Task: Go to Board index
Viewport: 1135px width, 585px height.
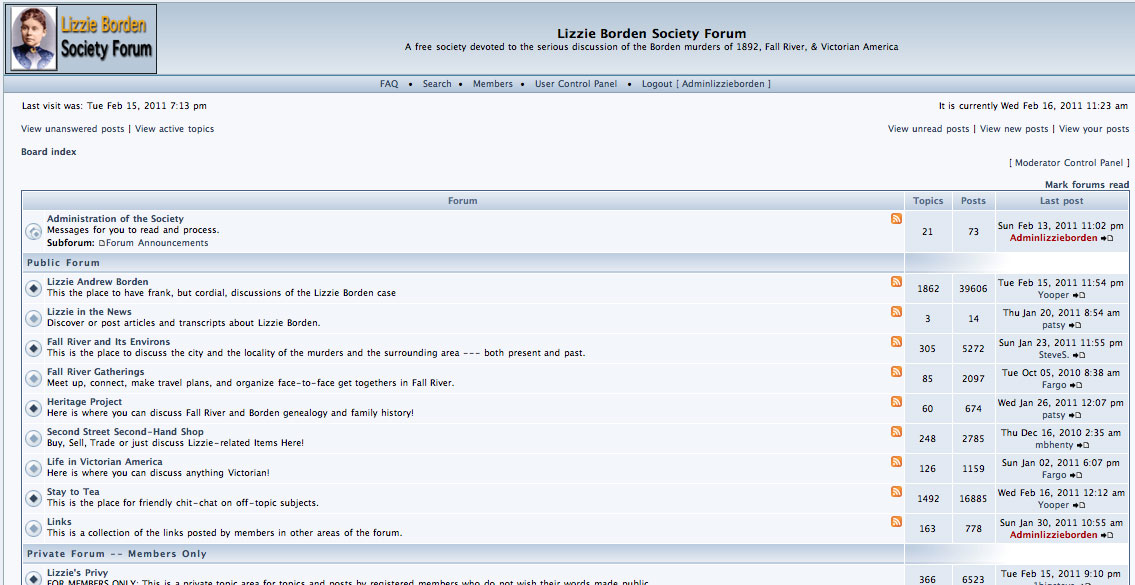Action: click(x=48, y=152)
